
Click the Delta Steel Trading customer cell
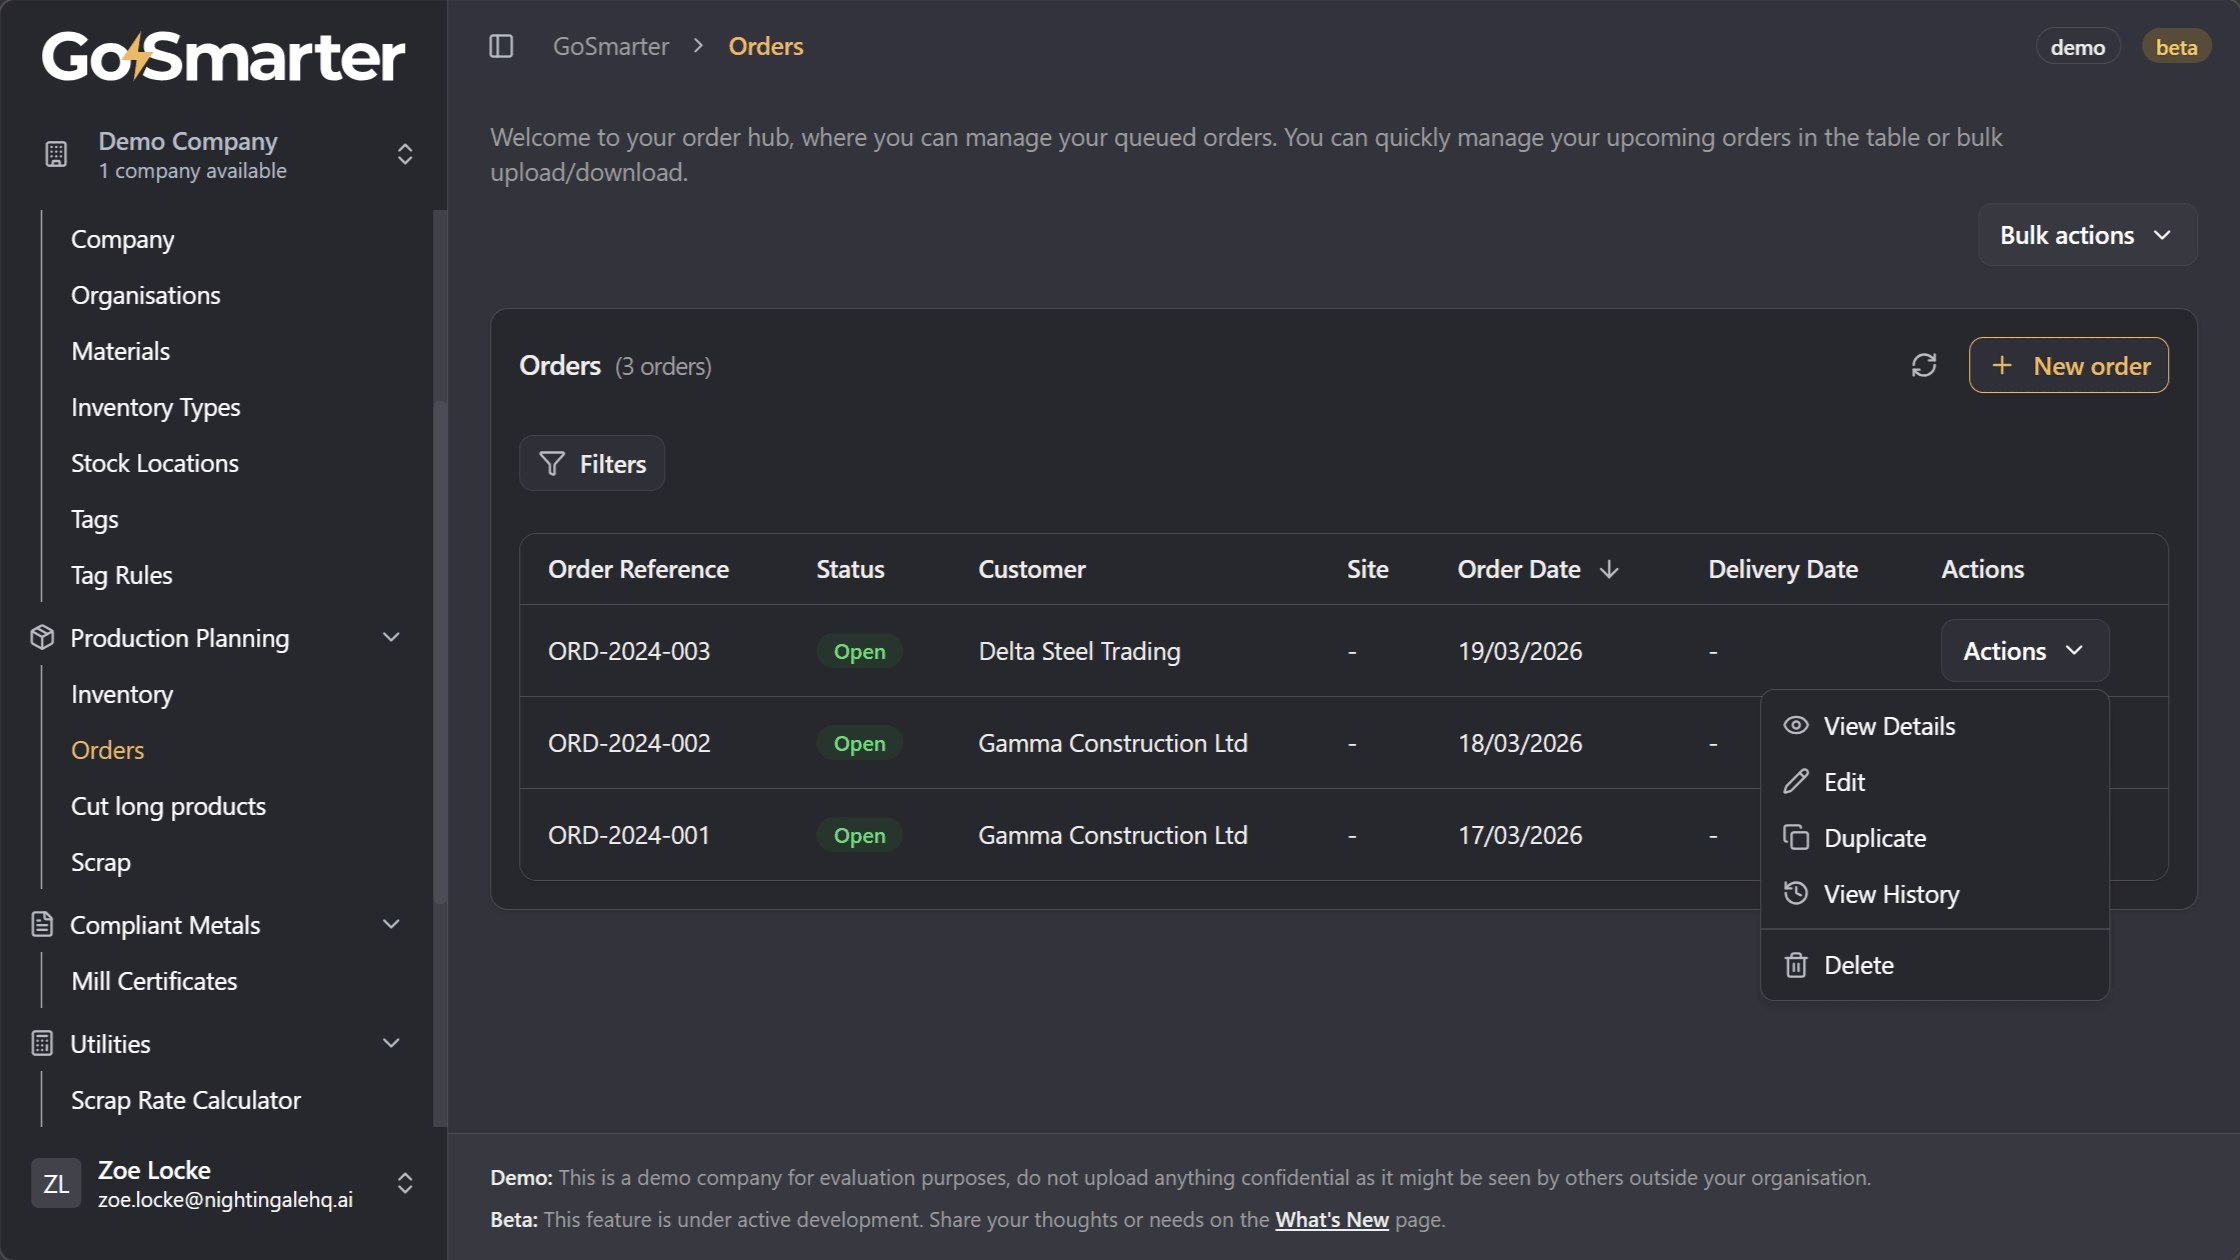(1080, 651)
